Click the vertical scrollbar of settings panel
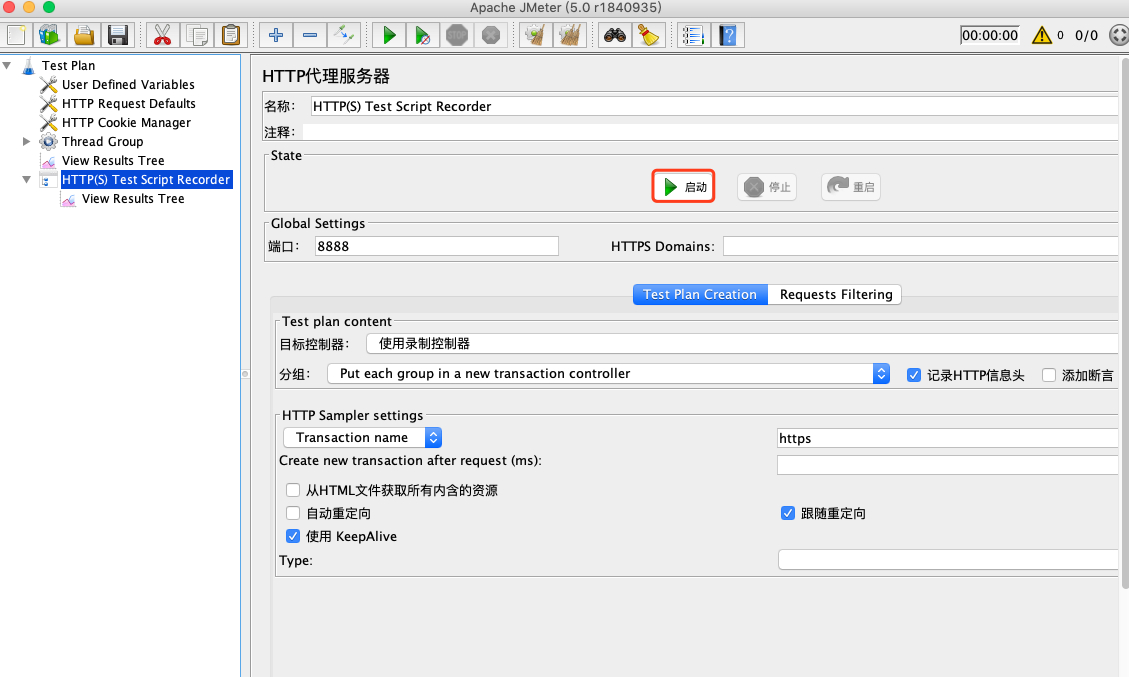The image size is (1129, 677). click(x=1125, y=324)
